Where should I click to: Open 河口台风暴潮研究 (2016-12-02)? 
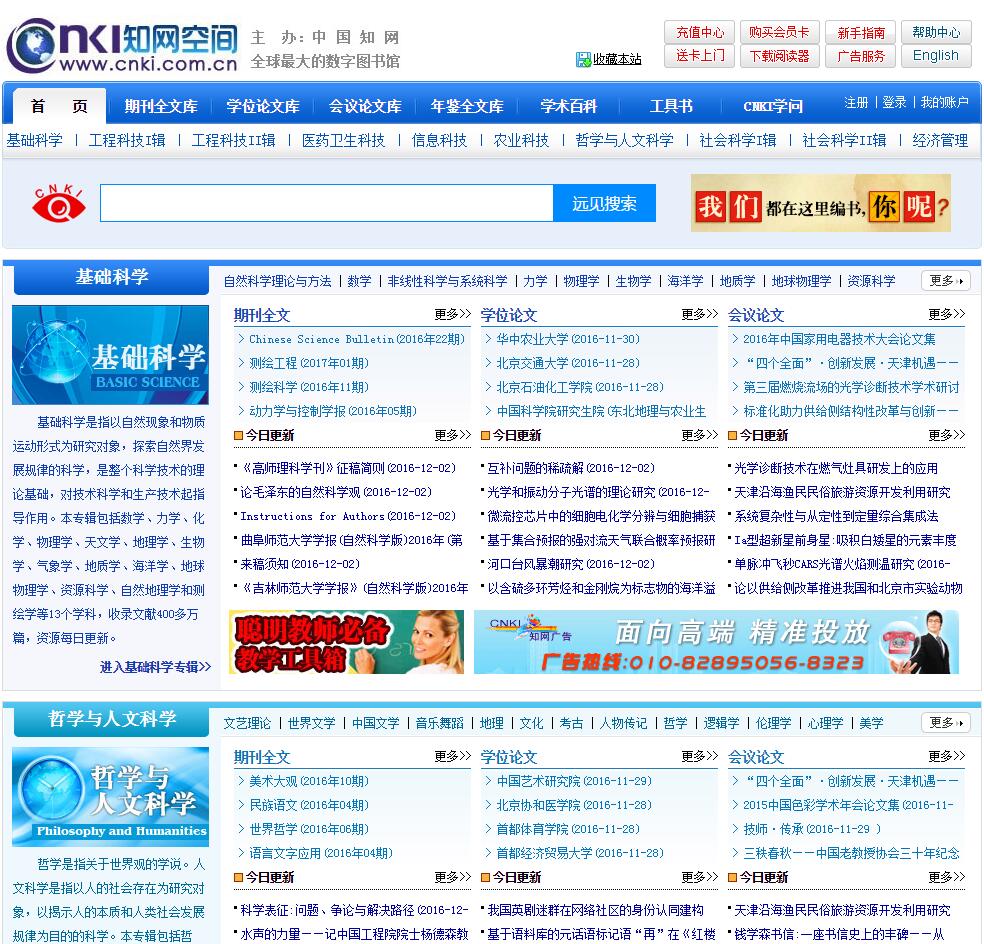570,564
